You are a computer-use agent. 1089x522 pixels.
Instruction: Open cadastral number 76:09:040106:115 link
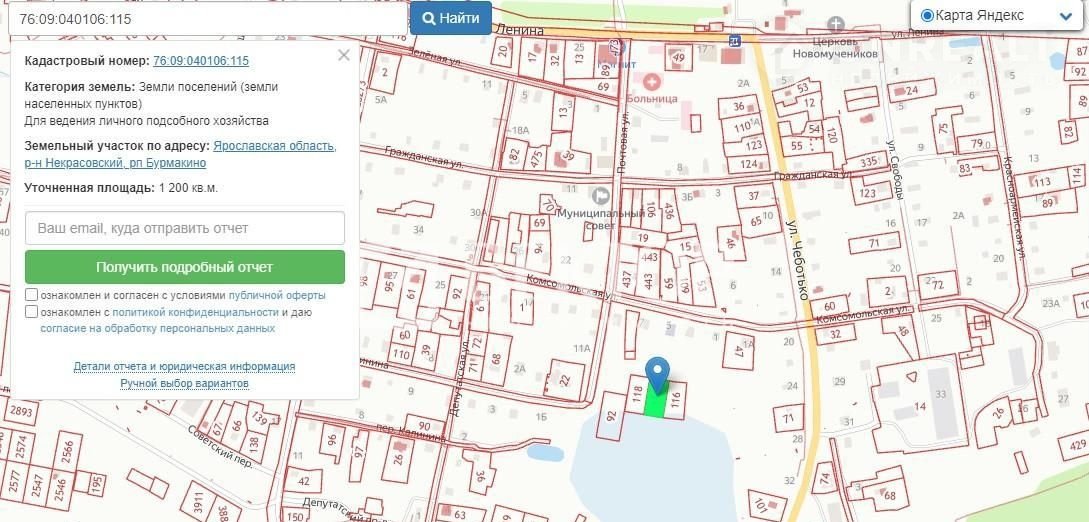tap(201, 61)
